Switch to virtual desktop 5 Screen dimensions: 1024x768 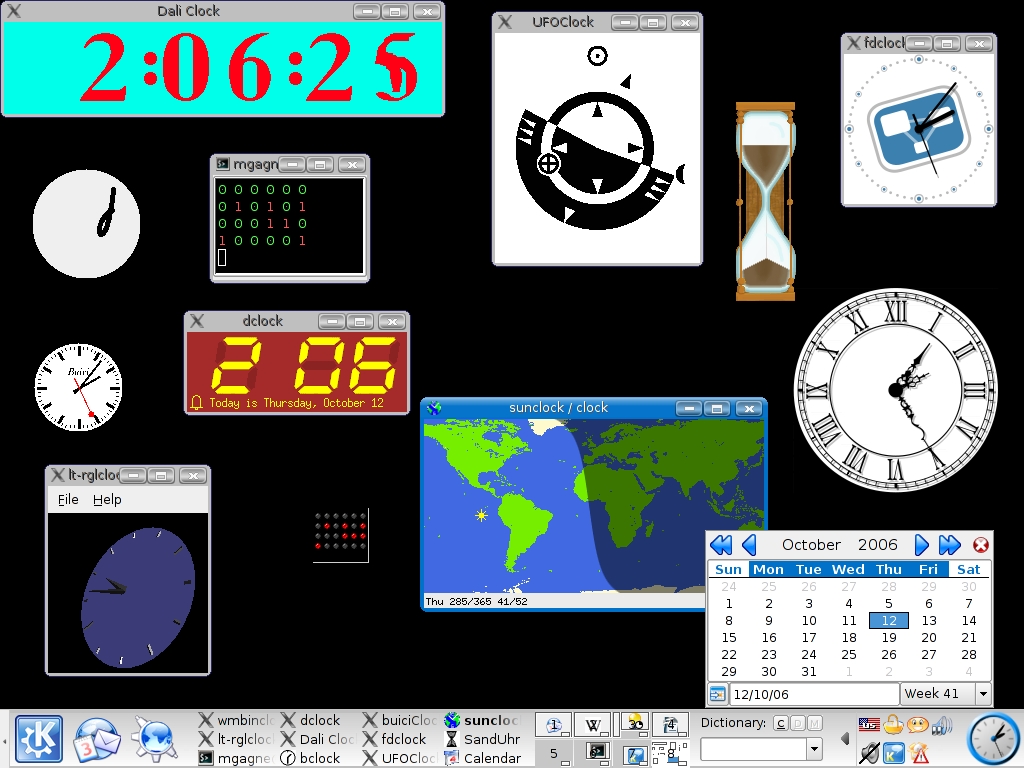(x=554, y=753)
